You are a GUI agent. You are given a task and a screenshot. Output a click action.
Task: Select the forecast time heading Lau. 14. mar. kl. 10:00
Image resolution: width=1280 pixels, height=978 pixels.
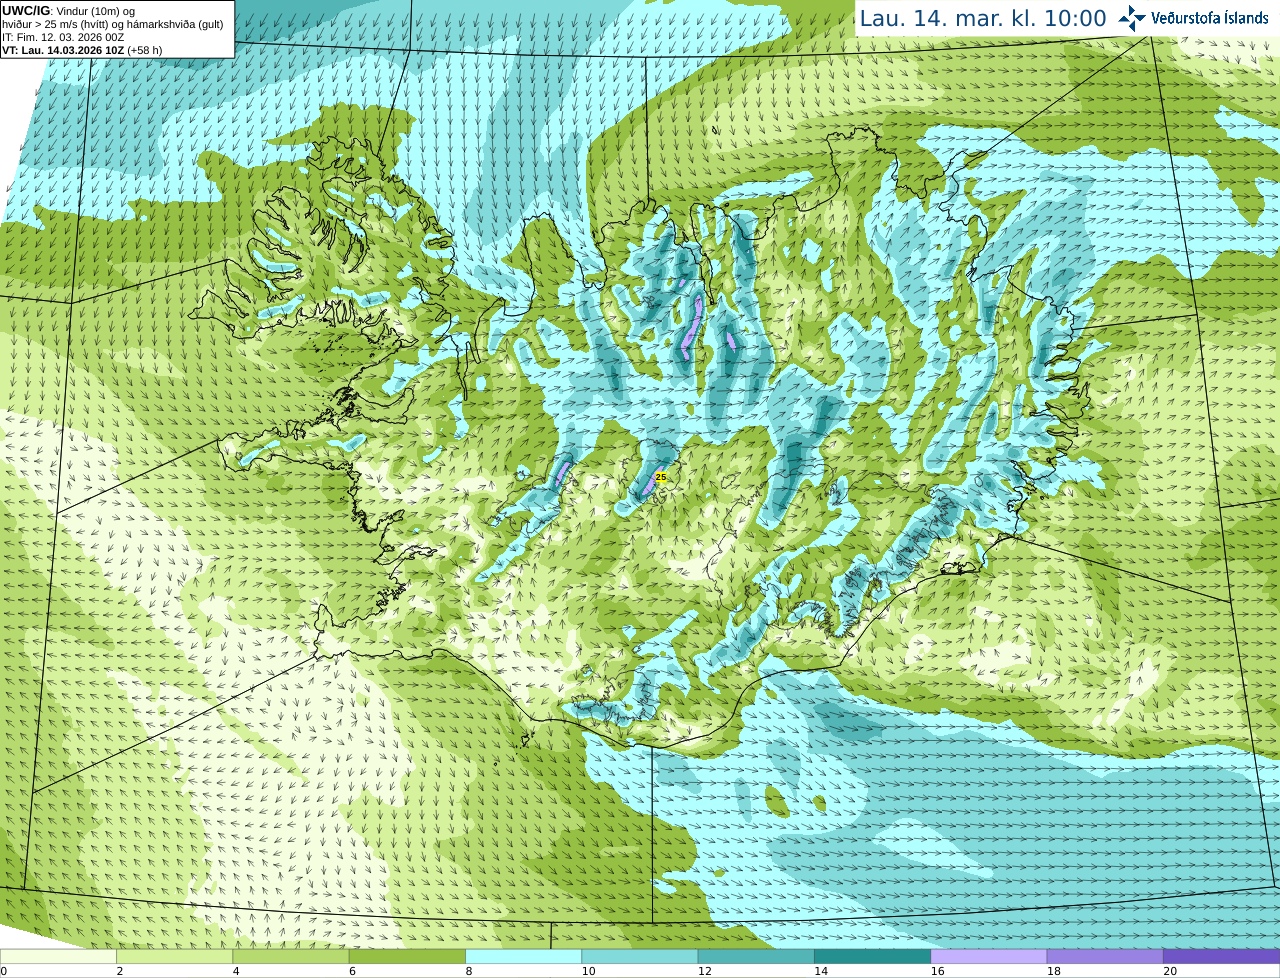(x=983, y=18)
